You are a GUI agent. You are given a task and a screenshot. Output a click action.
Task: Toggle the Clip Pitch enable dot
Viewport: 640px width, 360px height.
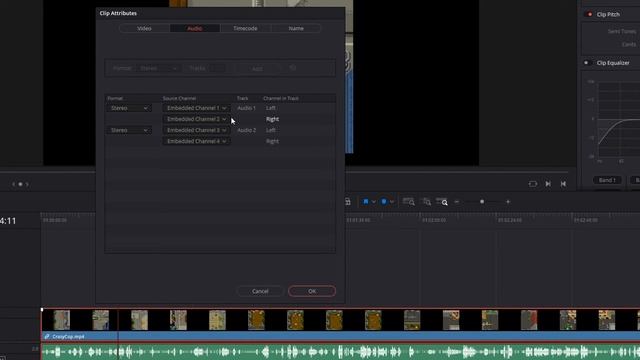(589, 14)
